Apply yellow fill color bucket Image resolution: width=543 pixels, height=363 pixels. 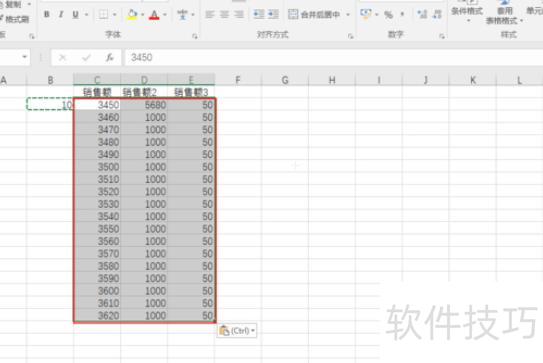point(132,14)
